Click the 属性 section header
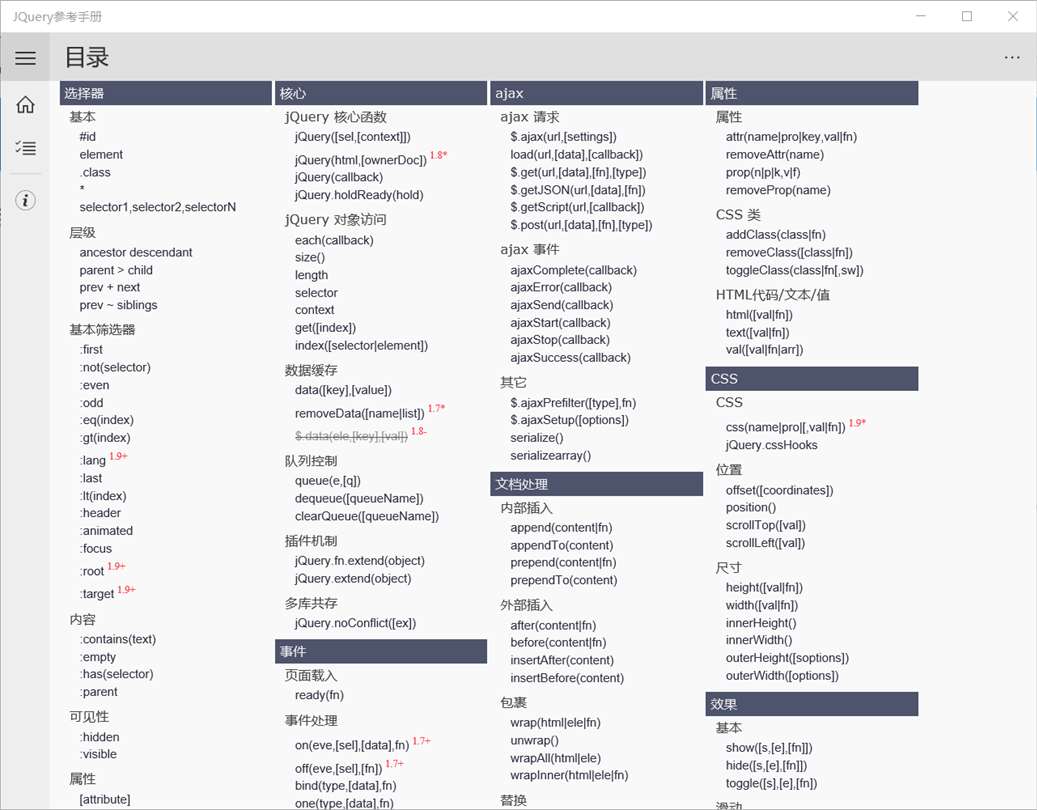Image resolution: width=1037 pixels, height=810 pixels. click(812, 93)
